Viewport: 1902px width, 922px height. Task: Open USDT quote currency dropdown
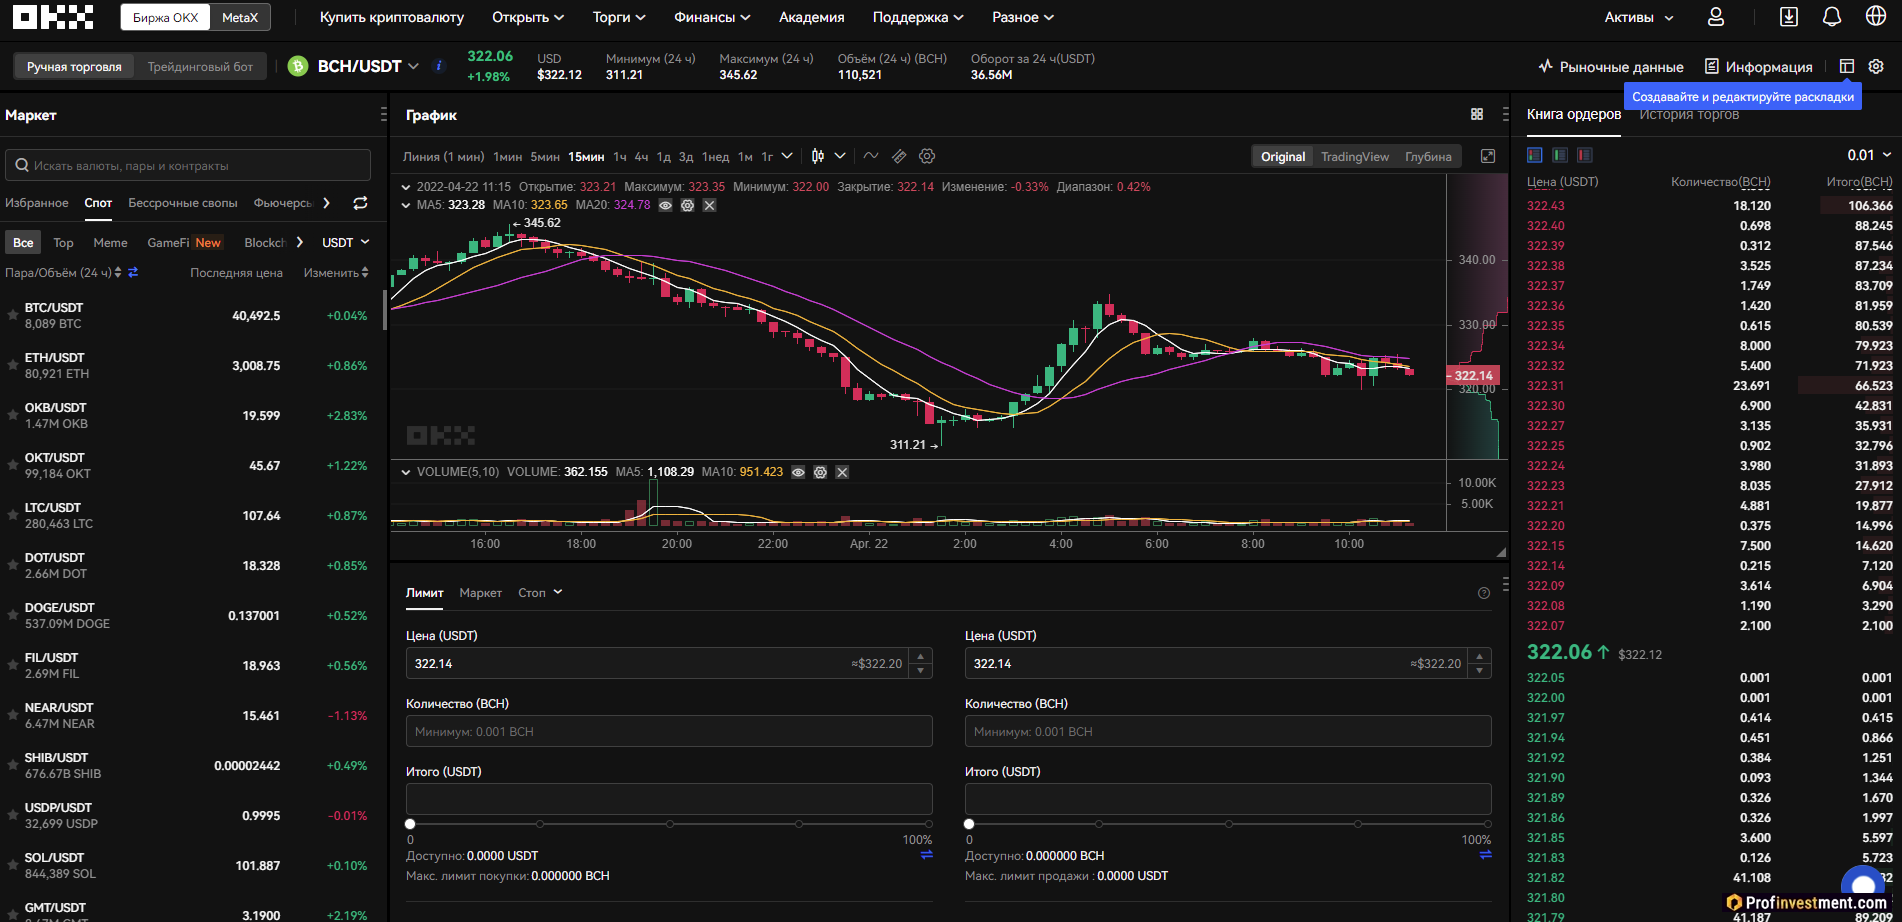point(346,242)
